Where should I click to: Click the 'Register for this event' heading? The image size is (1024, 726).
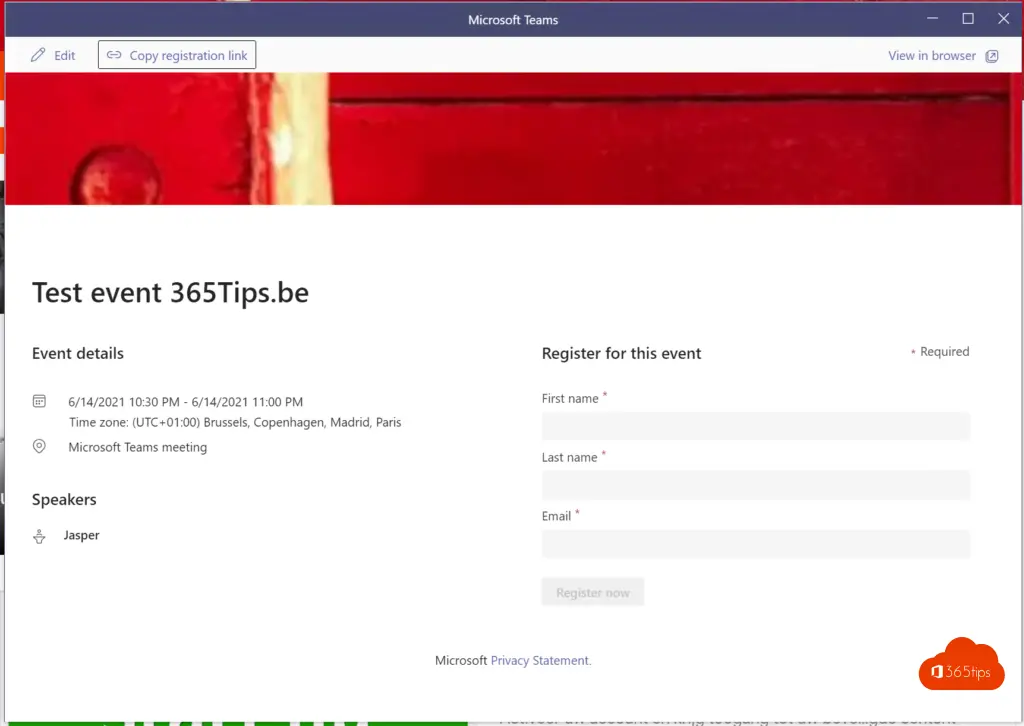click(x=621, y=353)
